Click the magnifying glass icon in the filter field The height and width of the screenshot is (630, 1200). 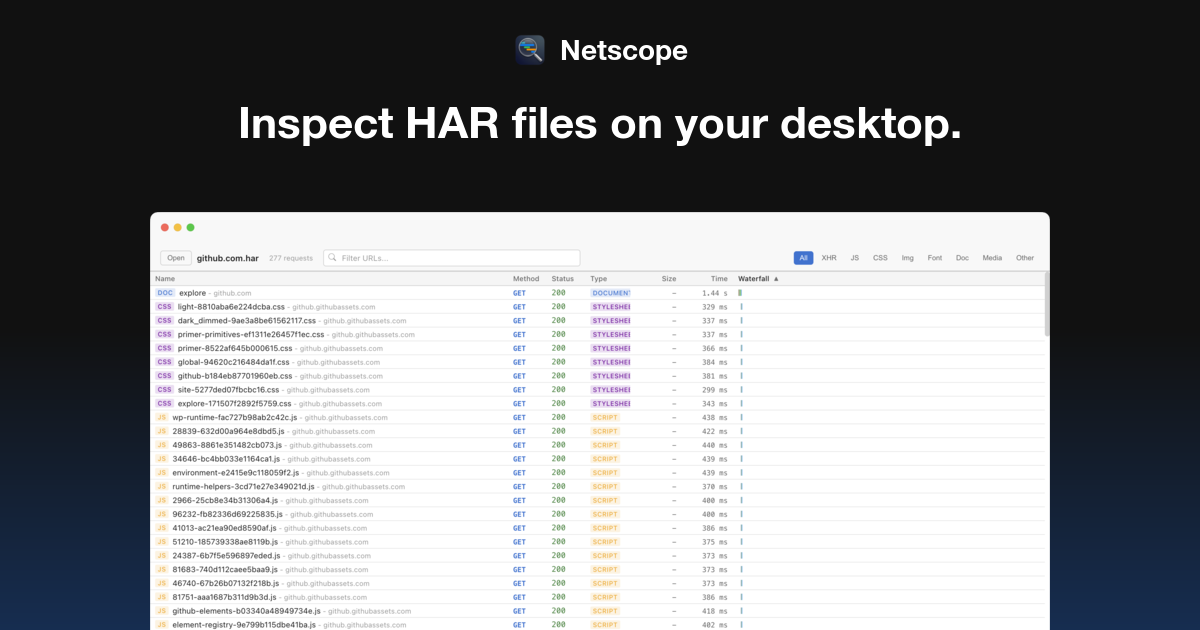(331, 257)
